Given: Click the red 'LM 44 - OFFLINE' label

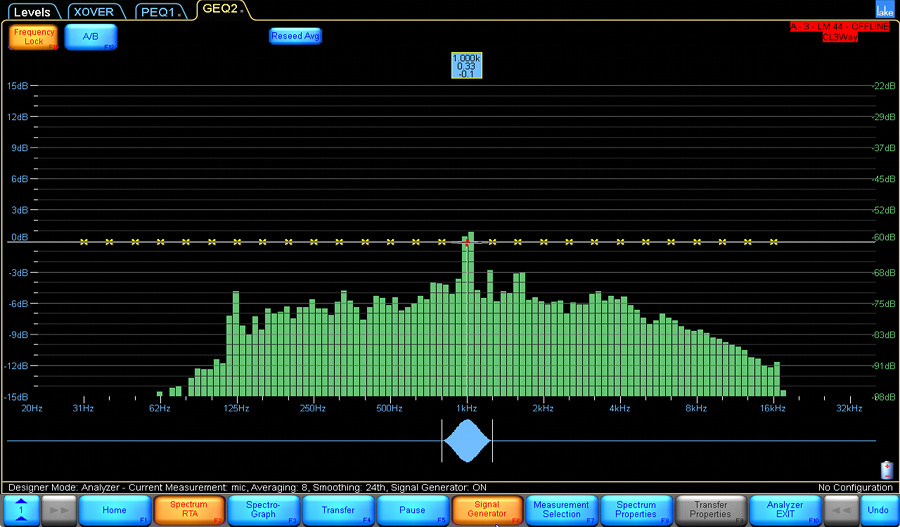Looking at the screenshot, I should click(839, 27).
